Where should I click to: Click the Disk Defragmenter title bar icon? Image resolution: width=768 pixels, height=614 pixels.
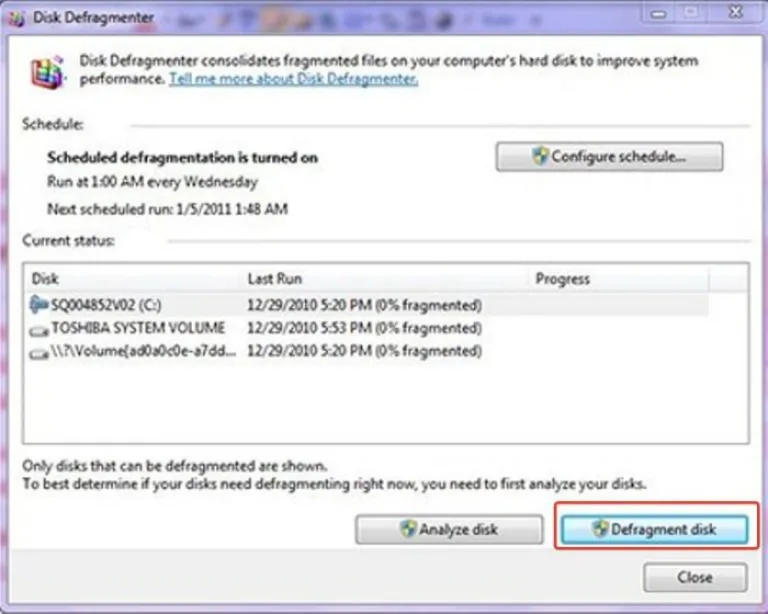tap(16, 19)
